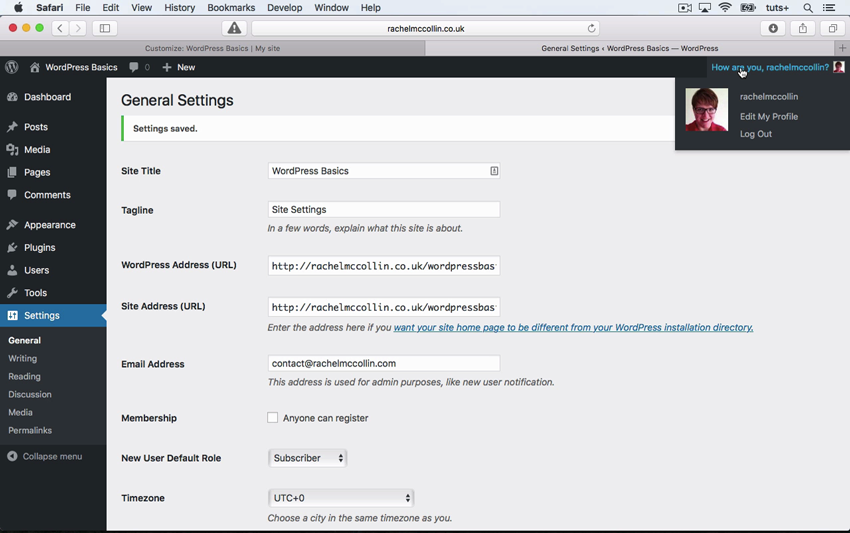Open the Apple menu

click(18, 8)
